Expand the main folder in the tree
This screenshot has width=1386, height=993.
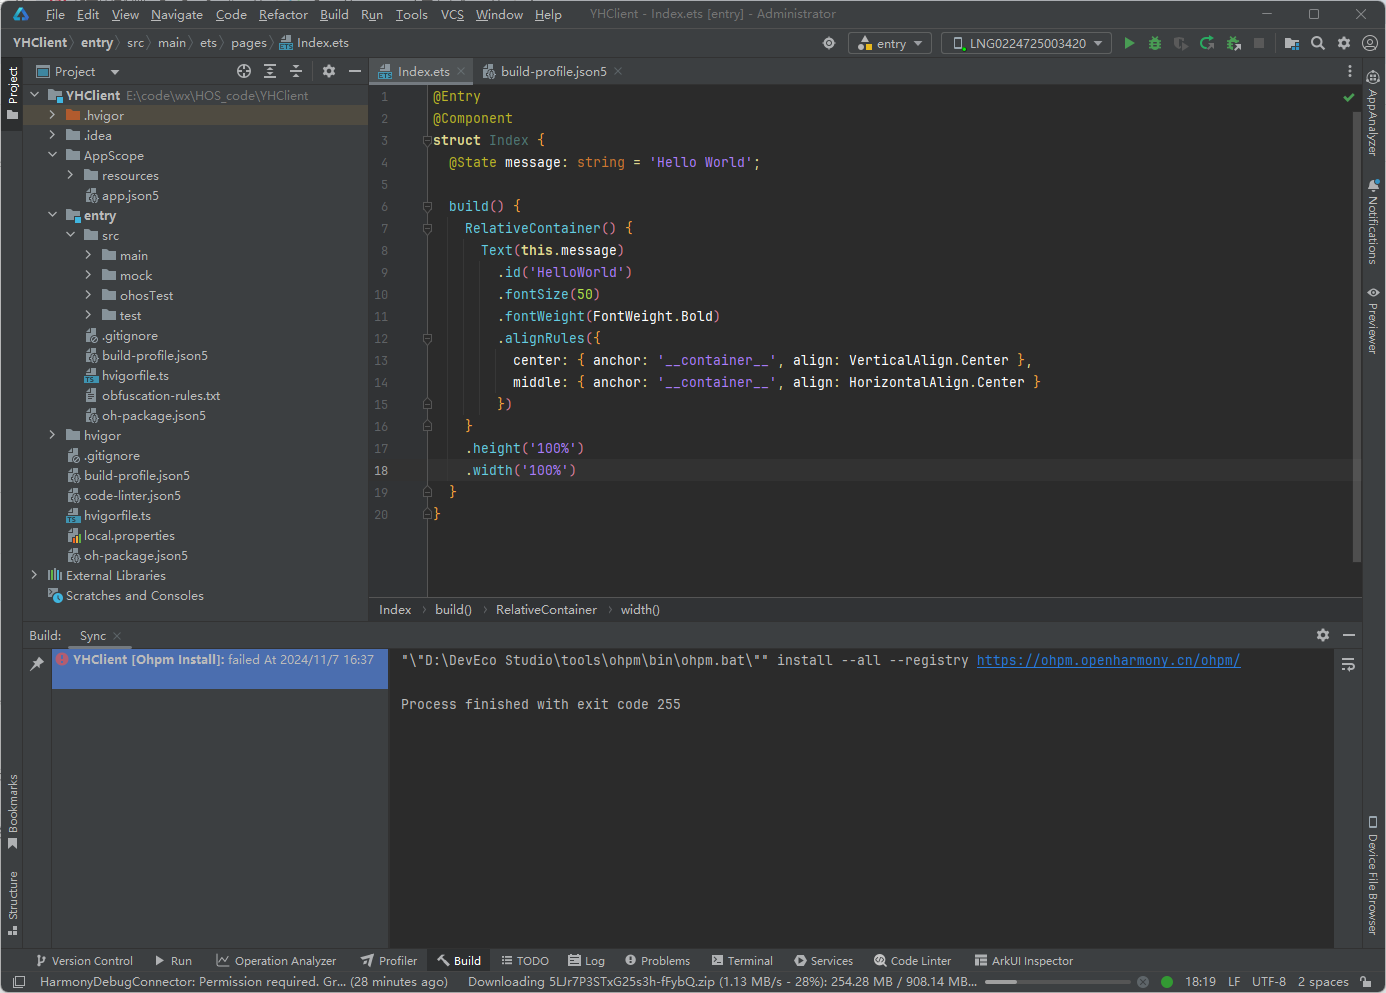point(88,255)
